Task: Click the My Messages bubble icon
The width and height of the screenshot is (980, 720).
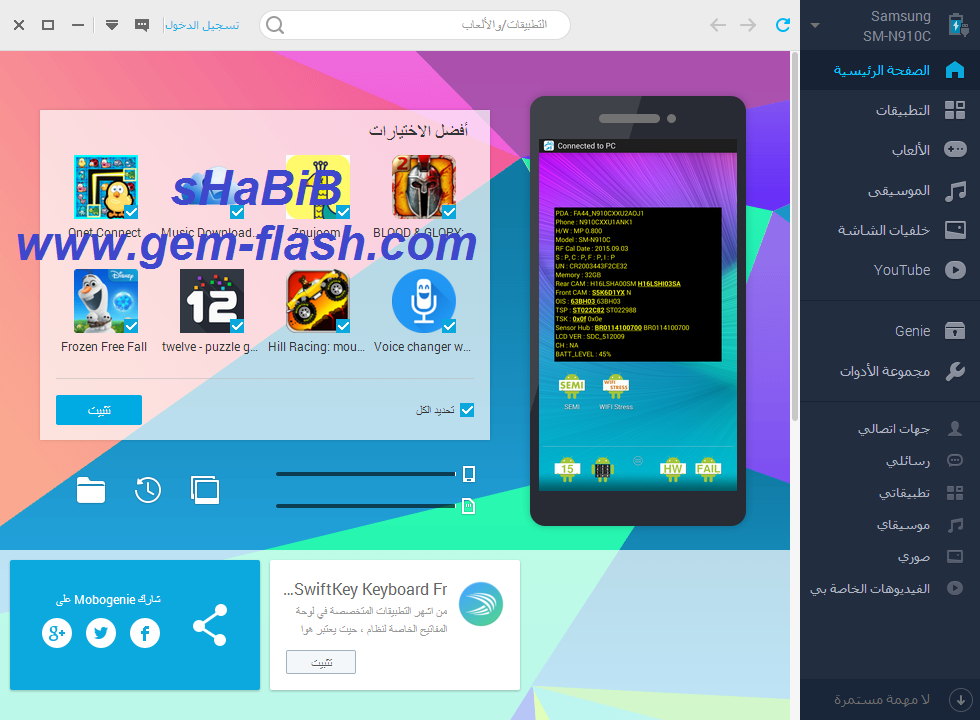Action: 954,461
